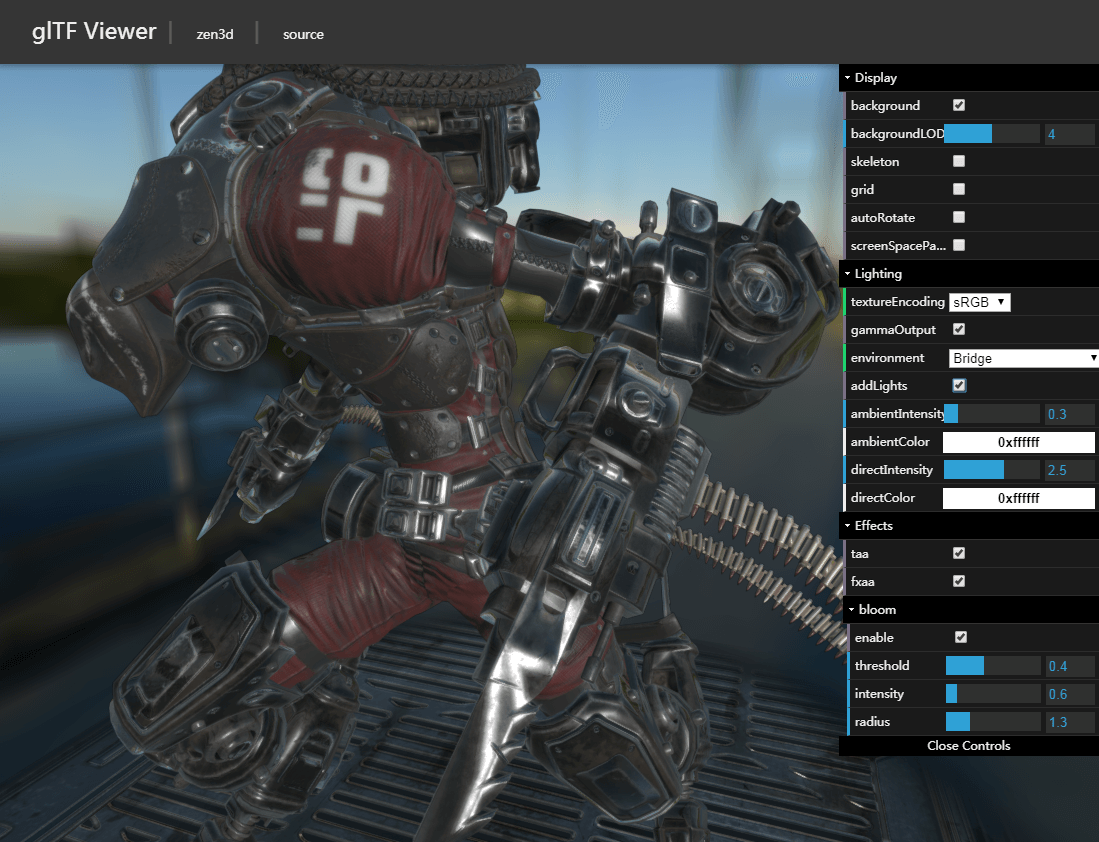Collapse the Effects folder
This screenshot has height=842, width=1099.
click(x=969, y=526)
